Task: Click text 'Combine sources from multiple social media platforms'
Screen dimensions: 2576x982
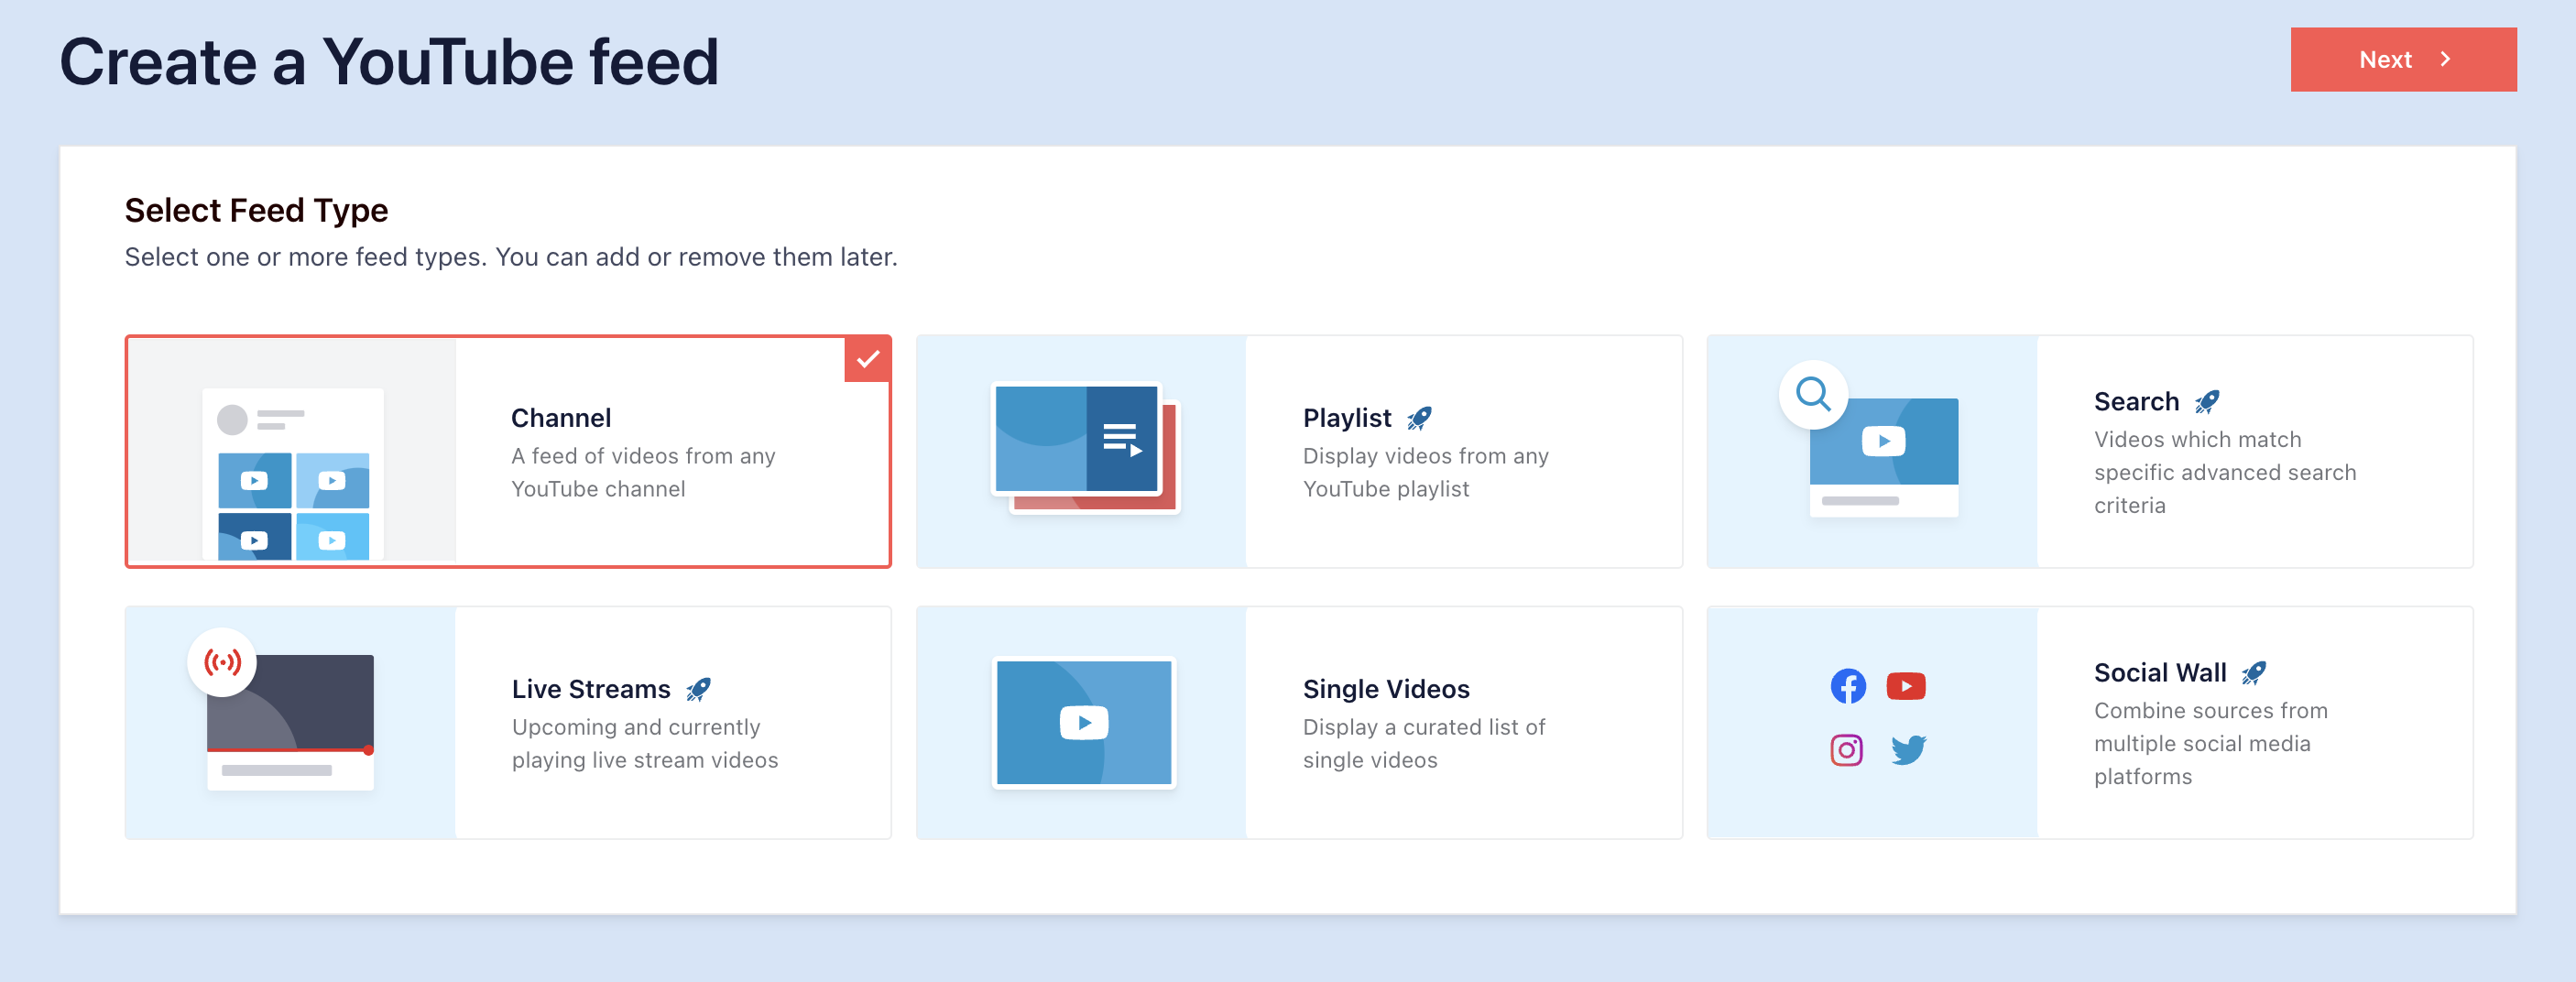Action: pyautogui.click(x=2211, y=743)
